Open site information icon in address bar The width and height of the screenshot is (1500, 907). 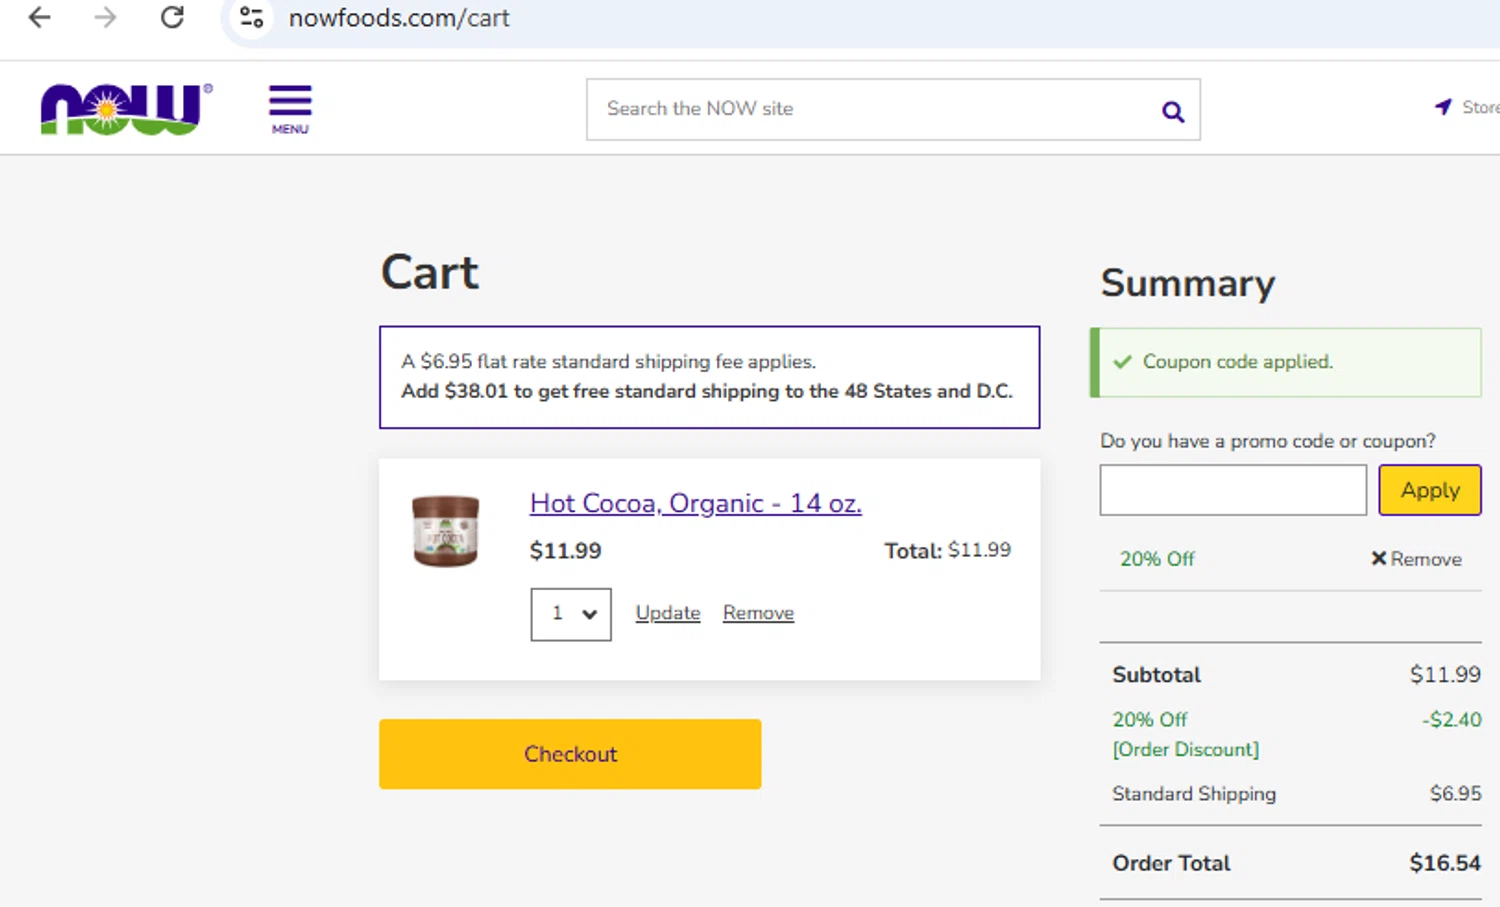(252, 17)
